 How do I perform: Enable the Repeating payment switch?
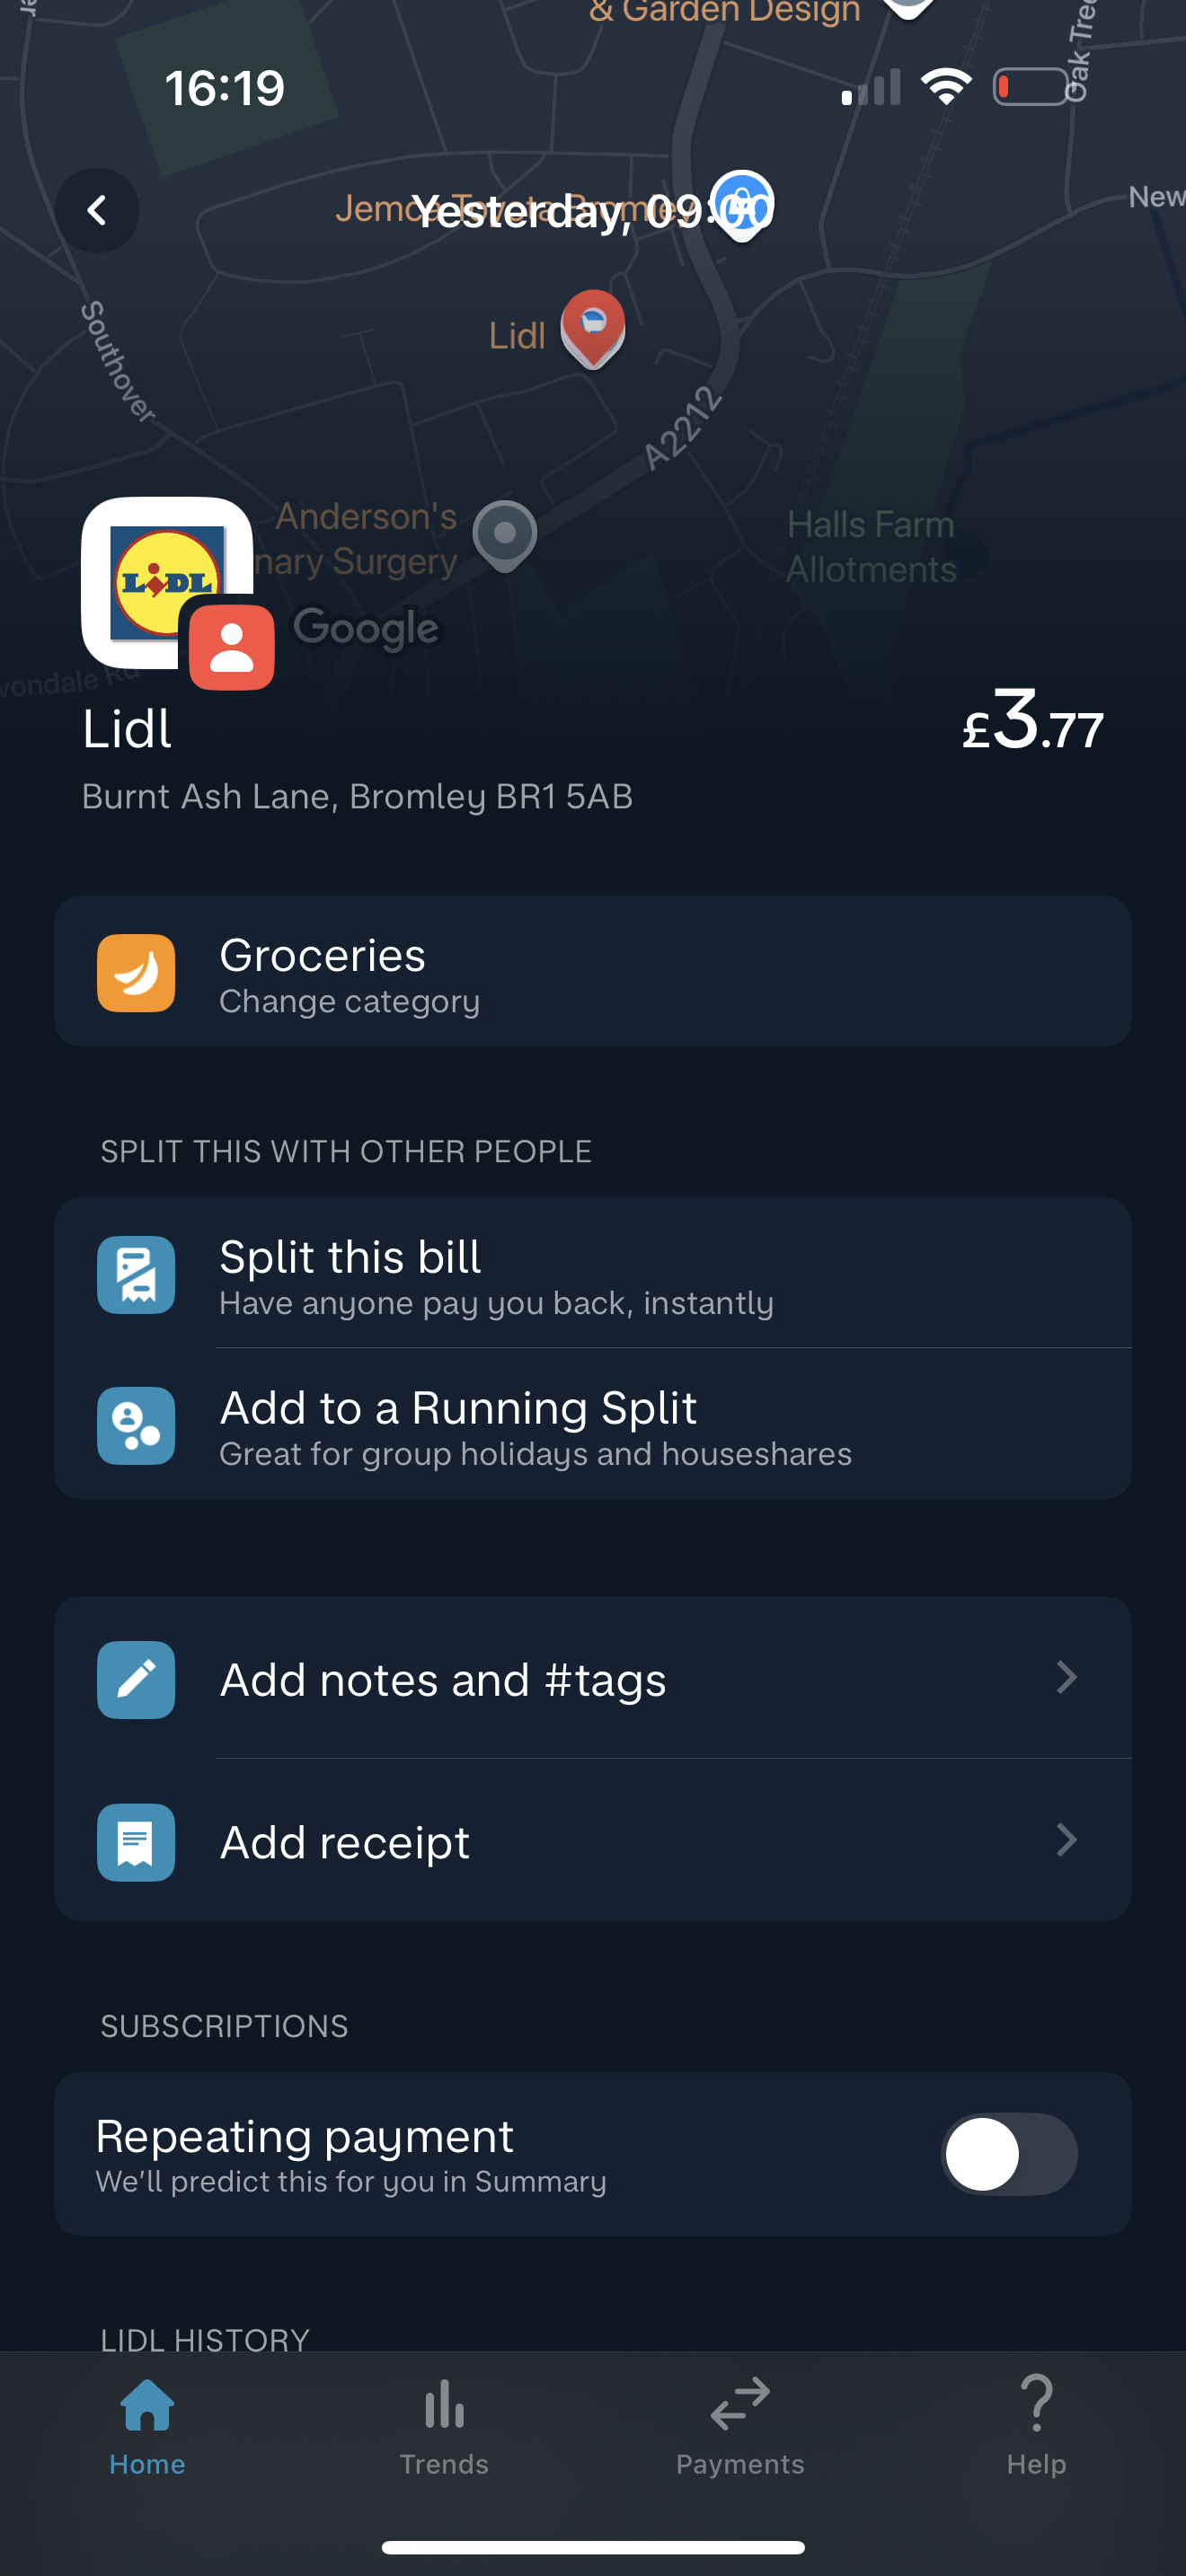coord(1008,2154)
